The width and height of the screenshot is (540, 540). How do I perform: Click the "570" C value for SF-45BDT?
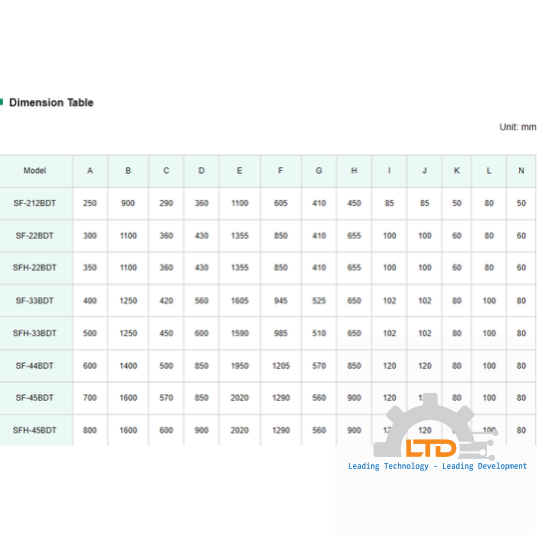(166, 398)
